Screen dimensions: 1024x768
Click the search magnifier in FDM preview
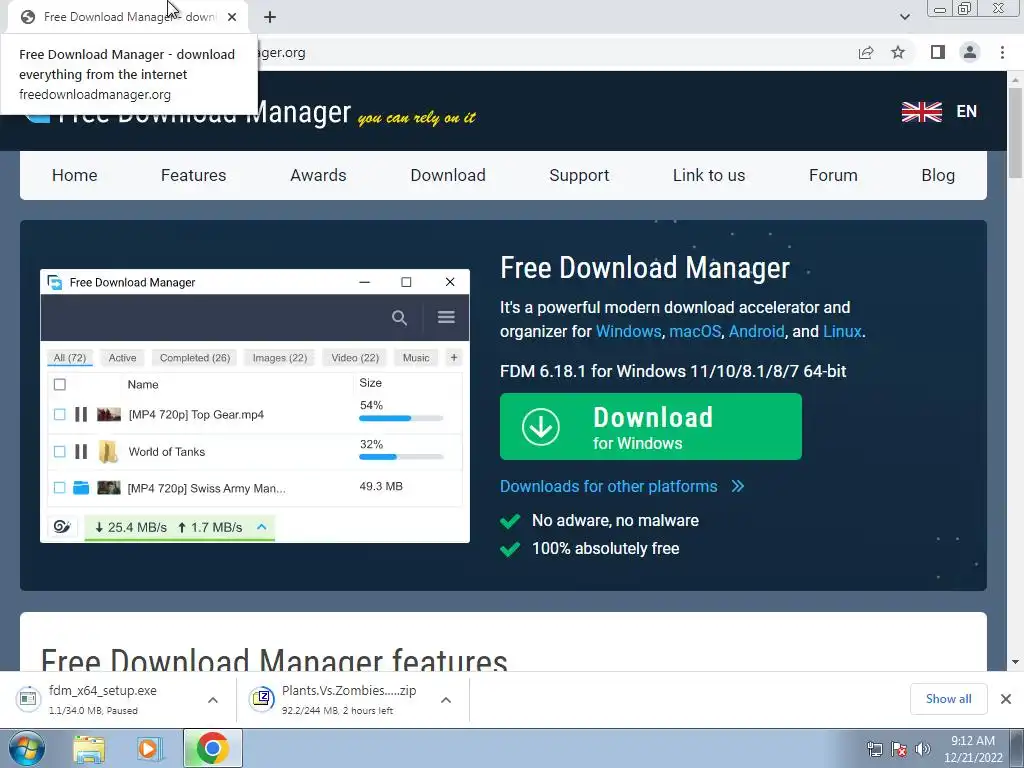click(x=399, y=317)
